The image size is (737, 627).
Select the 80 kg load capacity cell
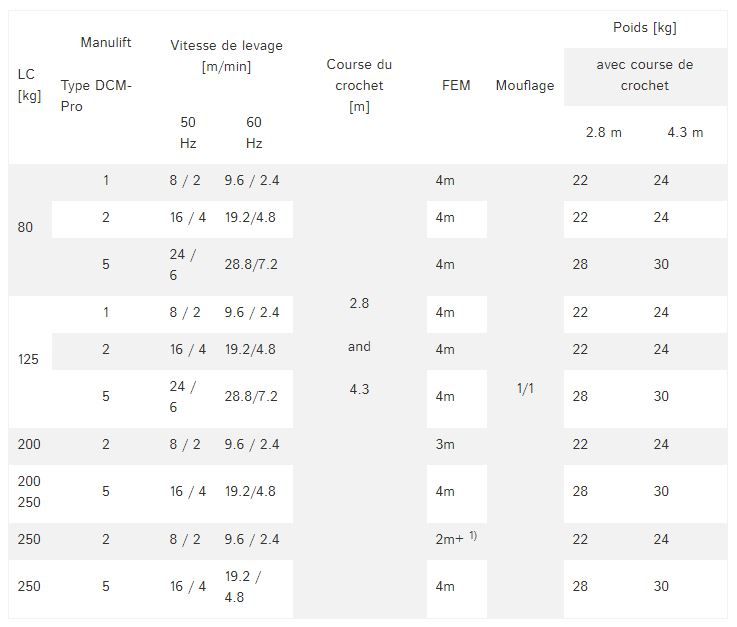pyautogui.click(x=26, y=227)
